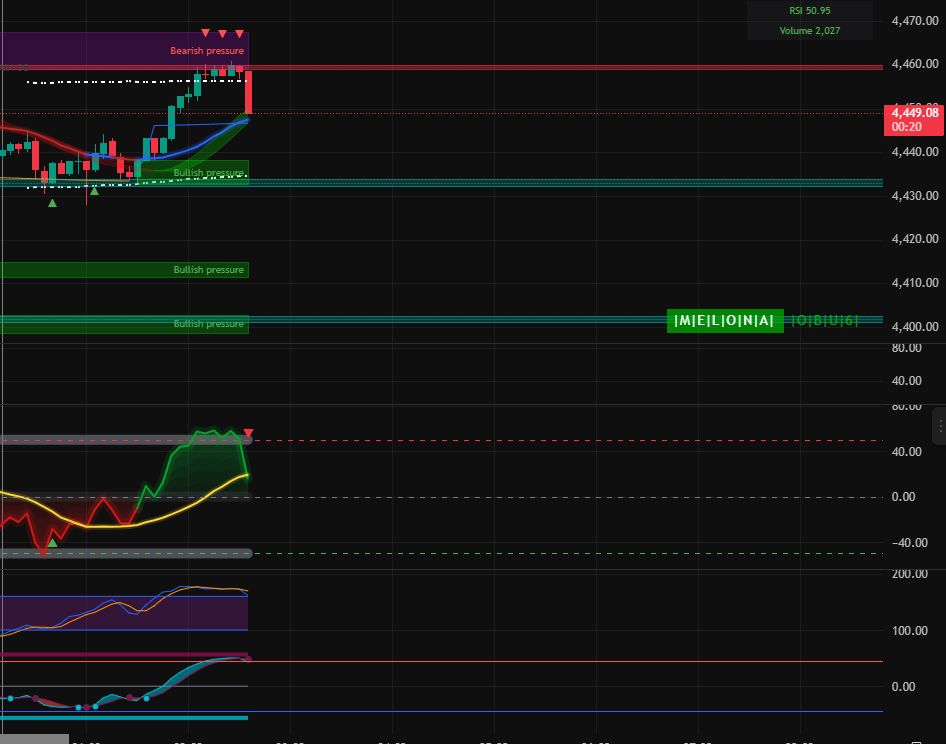The height and width of the screenshot is (744, 946).
Task: Select the RSI 50.95 readout
Action: (809, 10)
